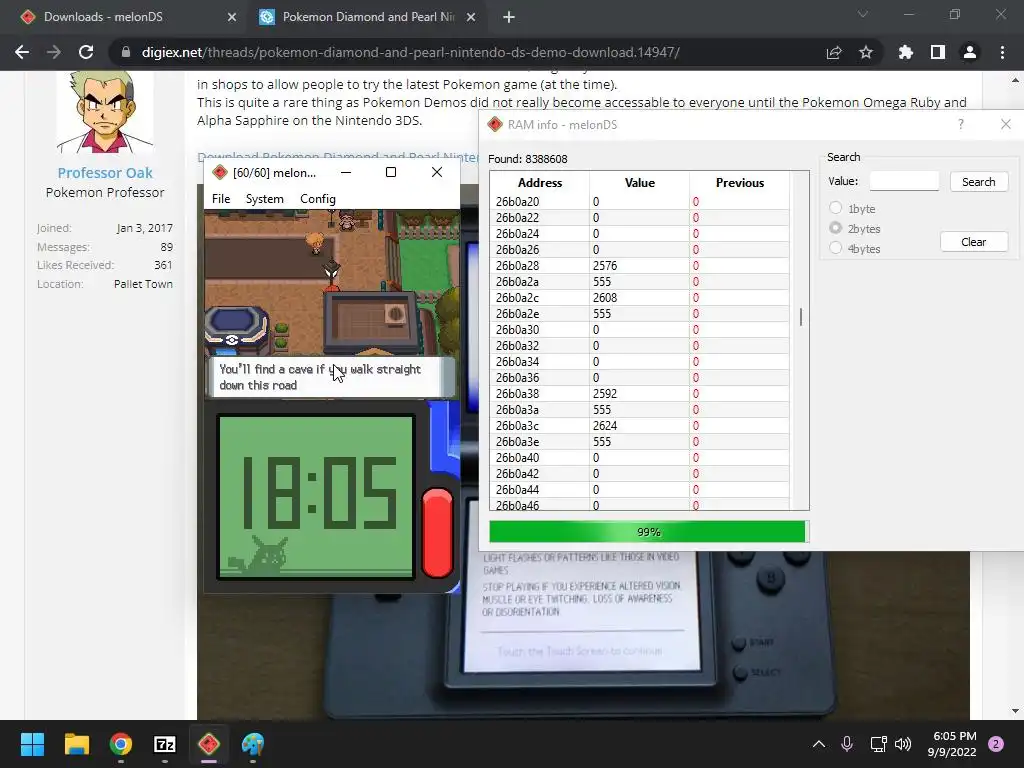Click the browser address bar URL

tap(410, 52)
